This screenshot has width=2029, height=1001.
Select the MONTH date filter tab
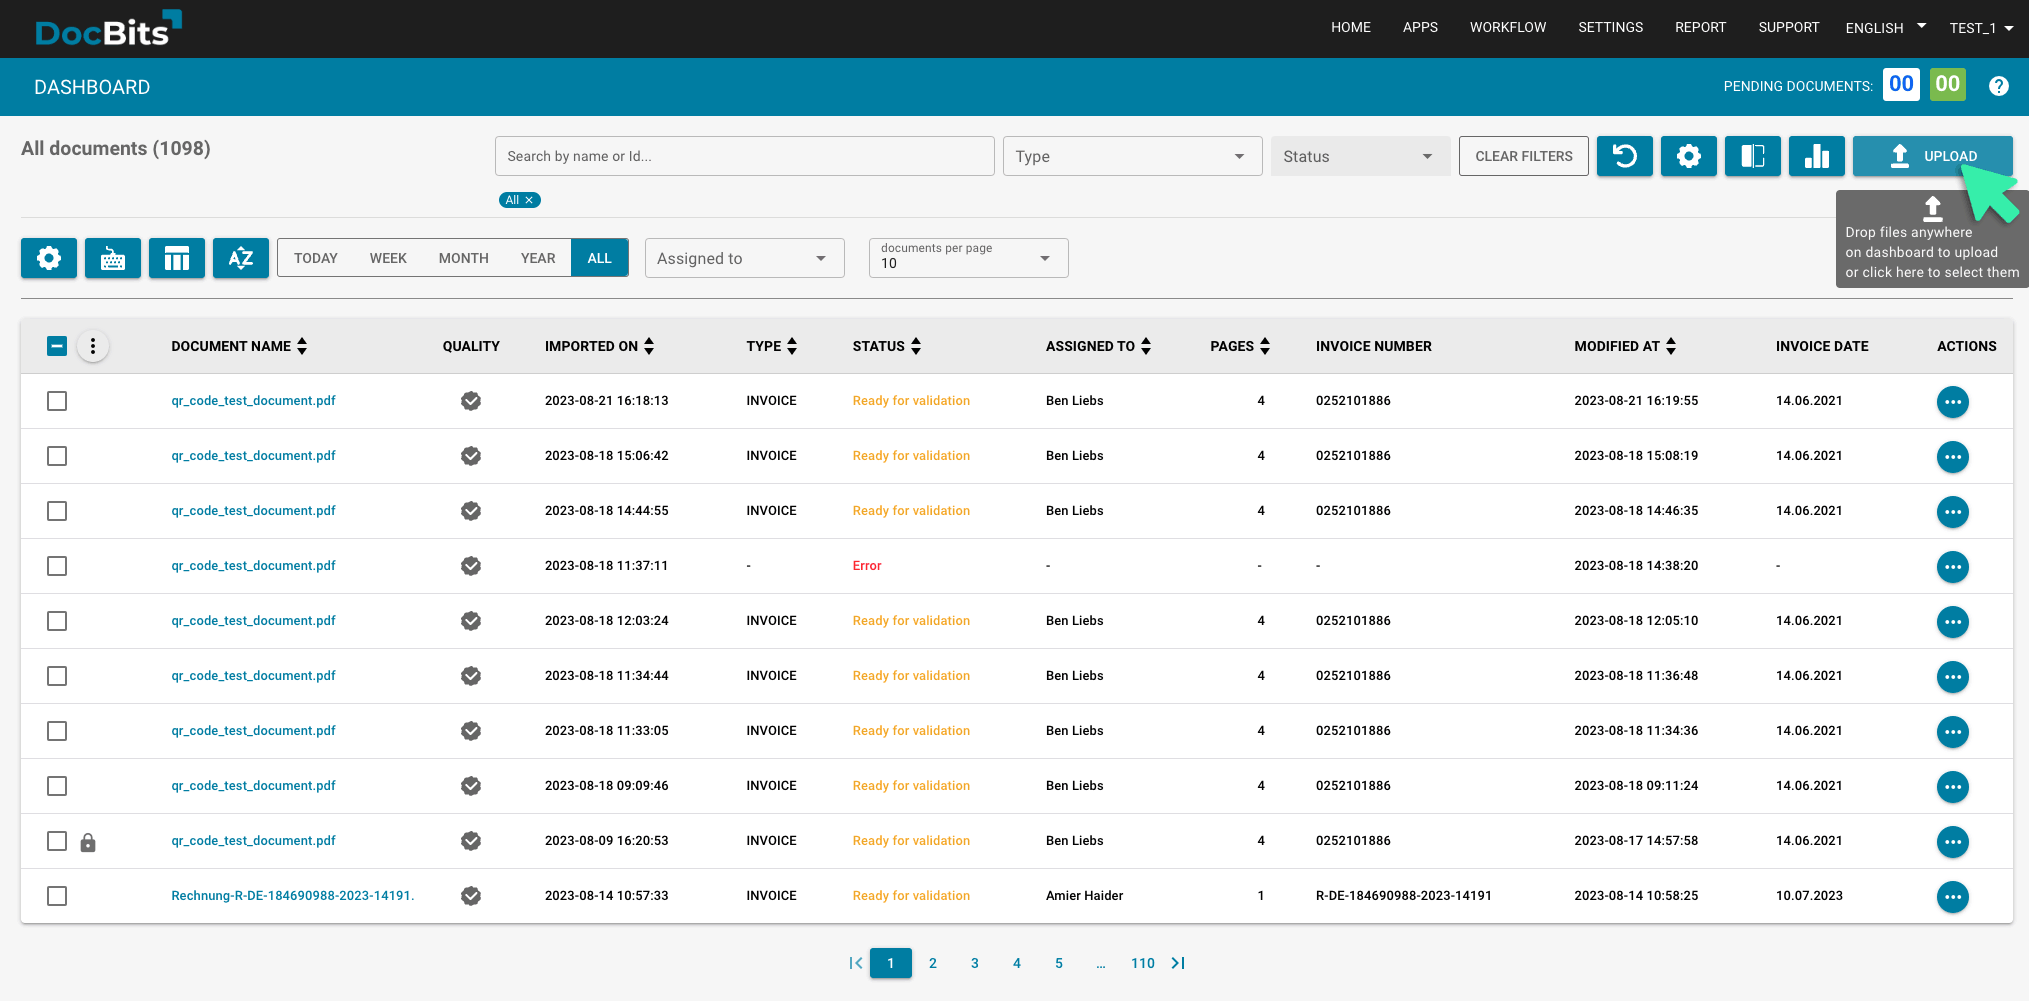(x=463, y=258)
